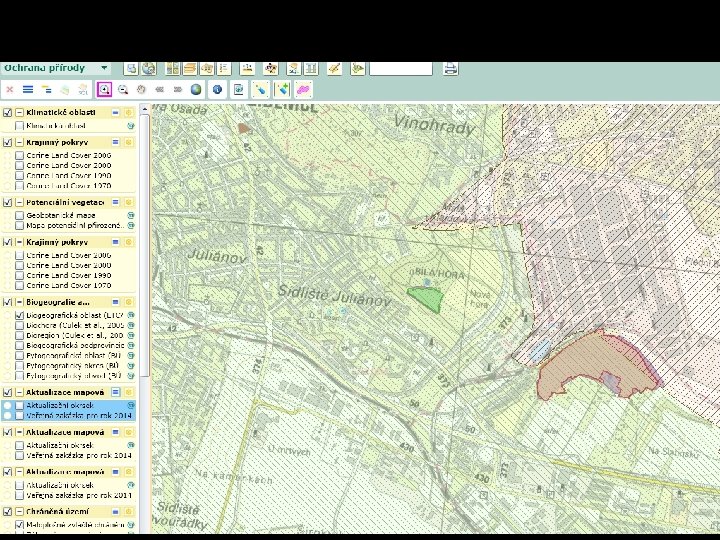The width and height of the screenshot is (720, 540).
Task: Collapse the Chráněná území group
Action: [19, 510]
